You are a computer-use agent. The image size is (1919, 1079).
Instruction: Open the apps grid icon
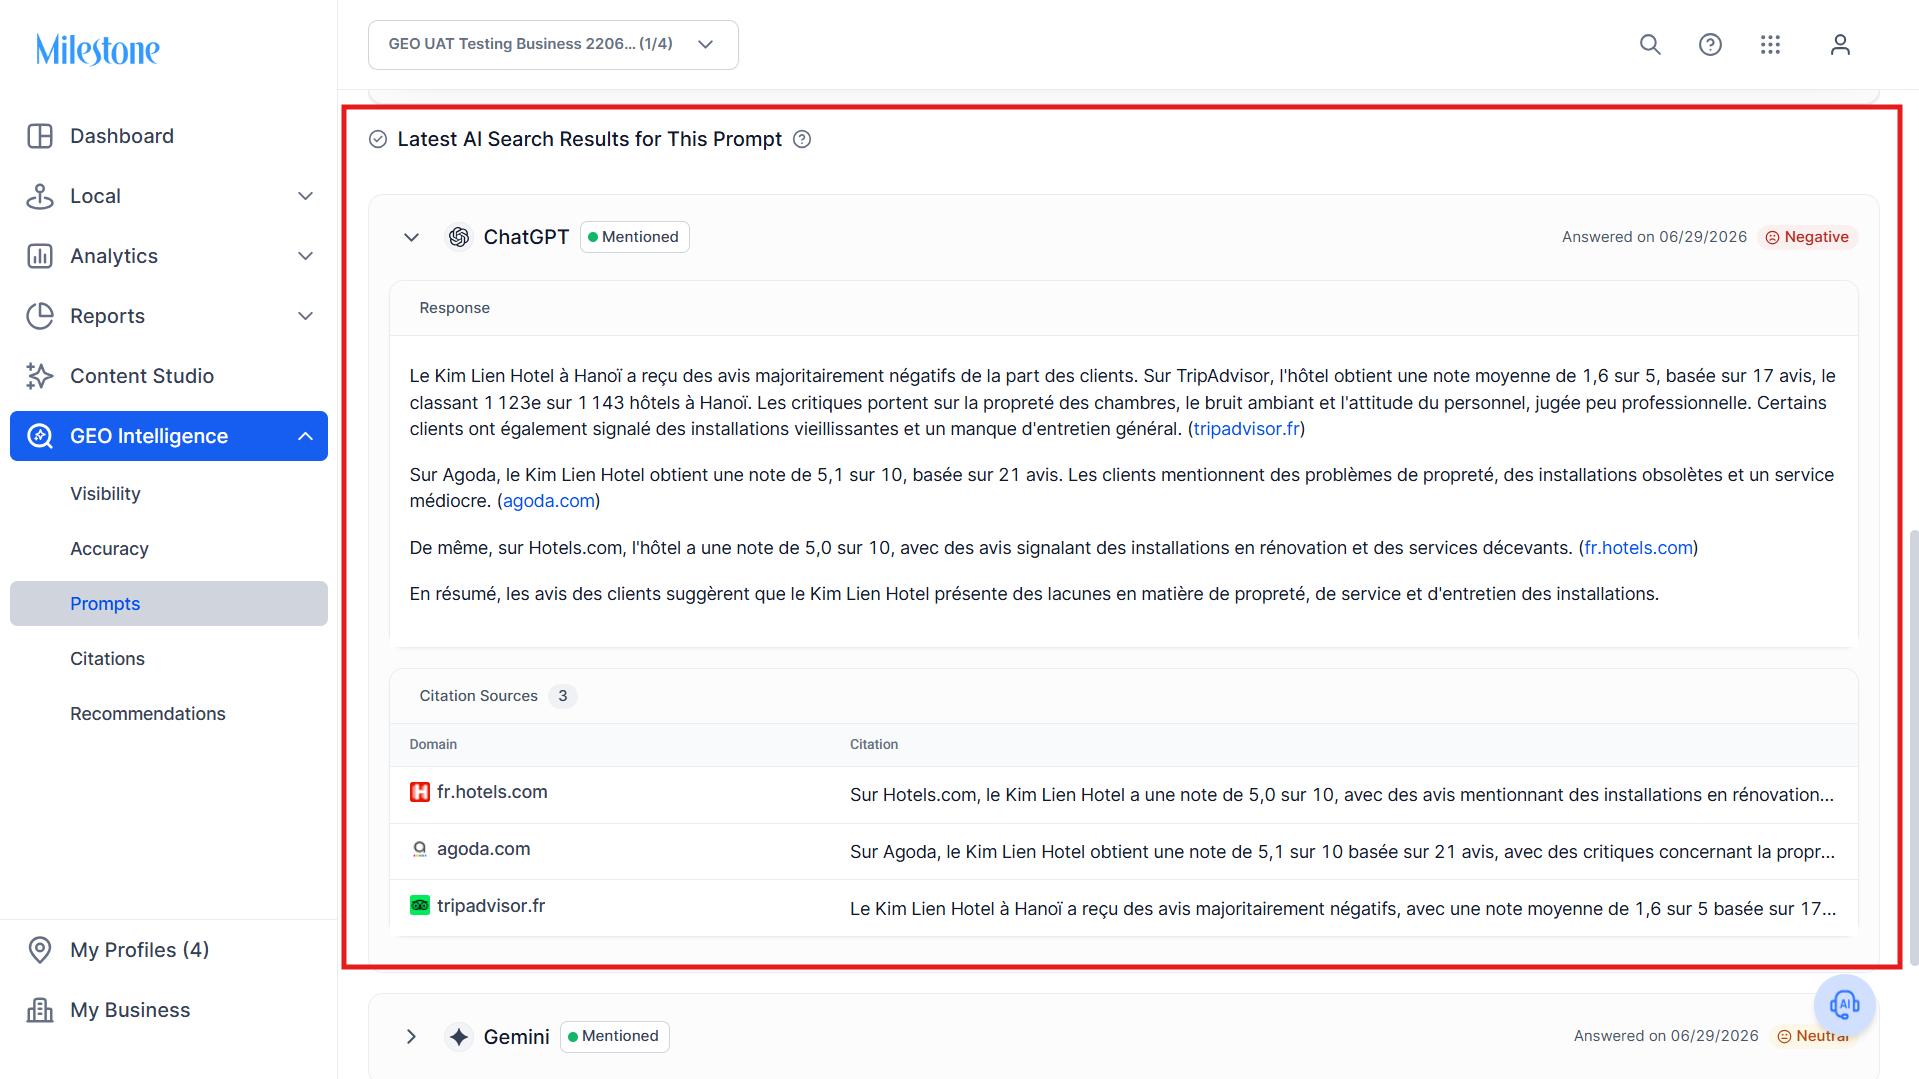1770,45
